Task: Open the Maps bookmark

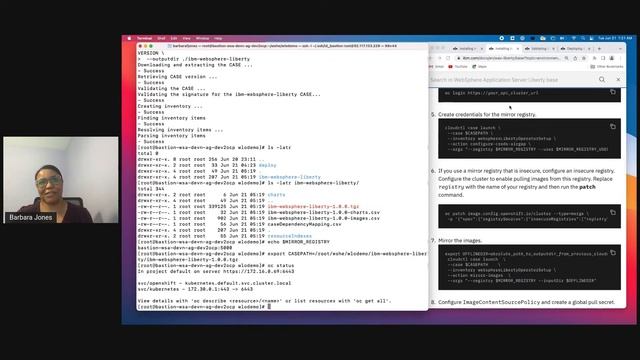Action: pyautogui.click(x=480, y=67)
